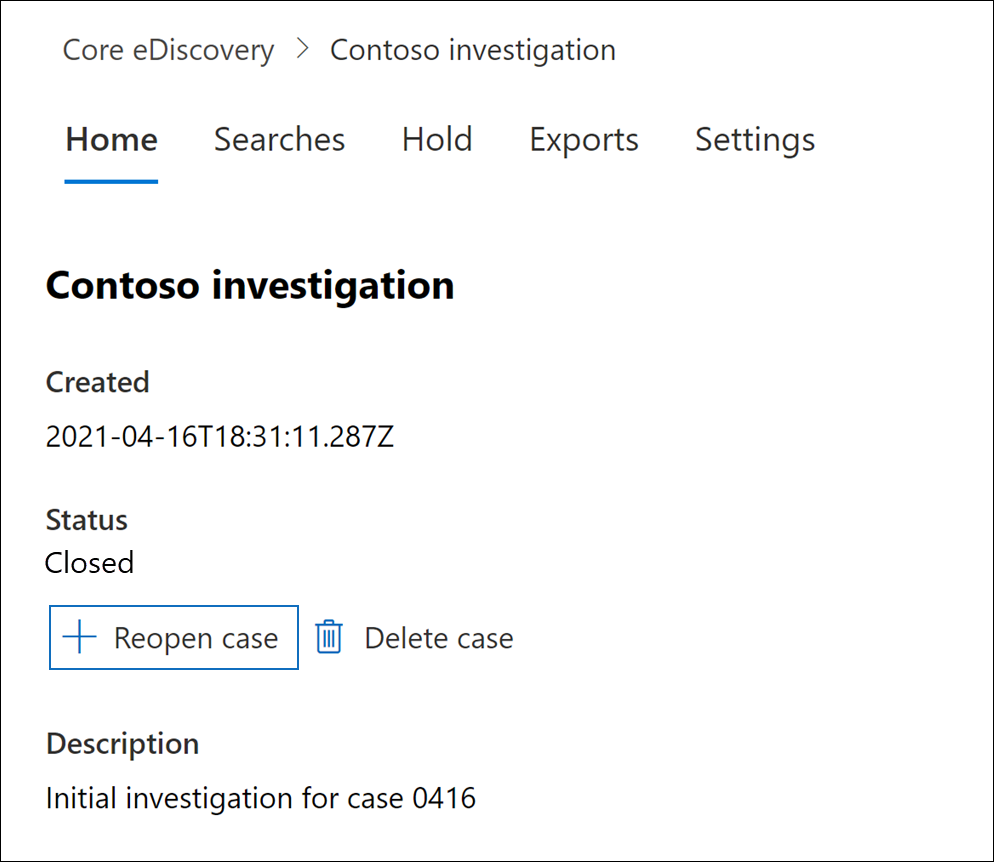This screenshot has width=994, height=862.
Task: Click the Created field label
Action: 98,382
